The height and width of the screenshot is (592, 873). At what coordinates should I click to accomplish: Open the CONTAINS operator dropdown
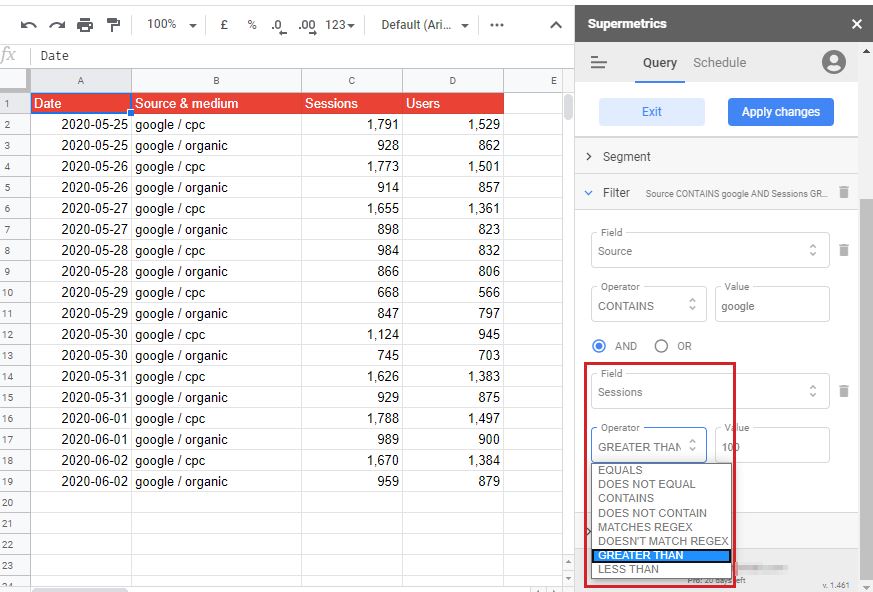pyautogui.click(x=648, y=306)
